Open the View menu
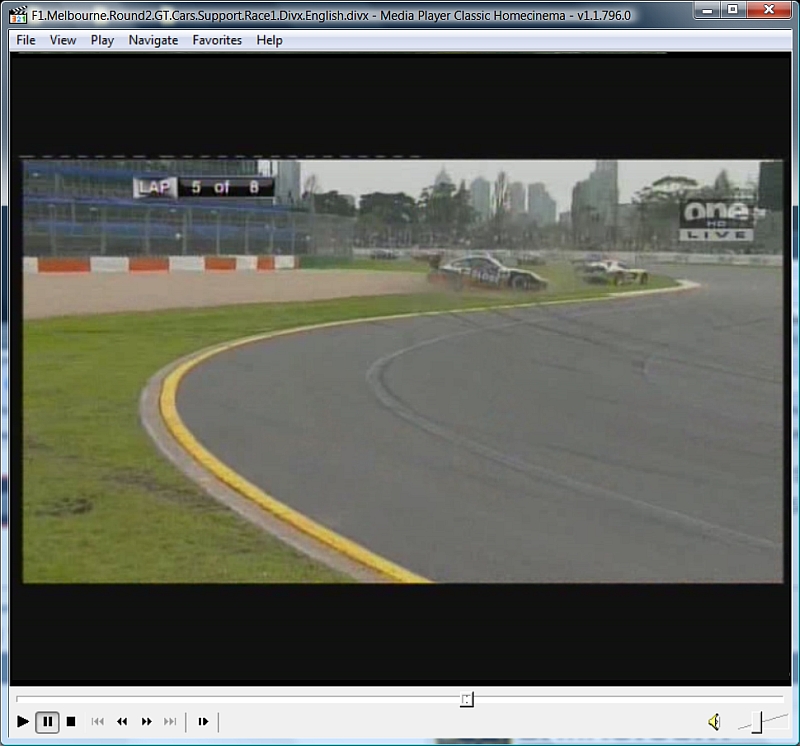The width and height of the screenshot is (800, 746). 63,40
